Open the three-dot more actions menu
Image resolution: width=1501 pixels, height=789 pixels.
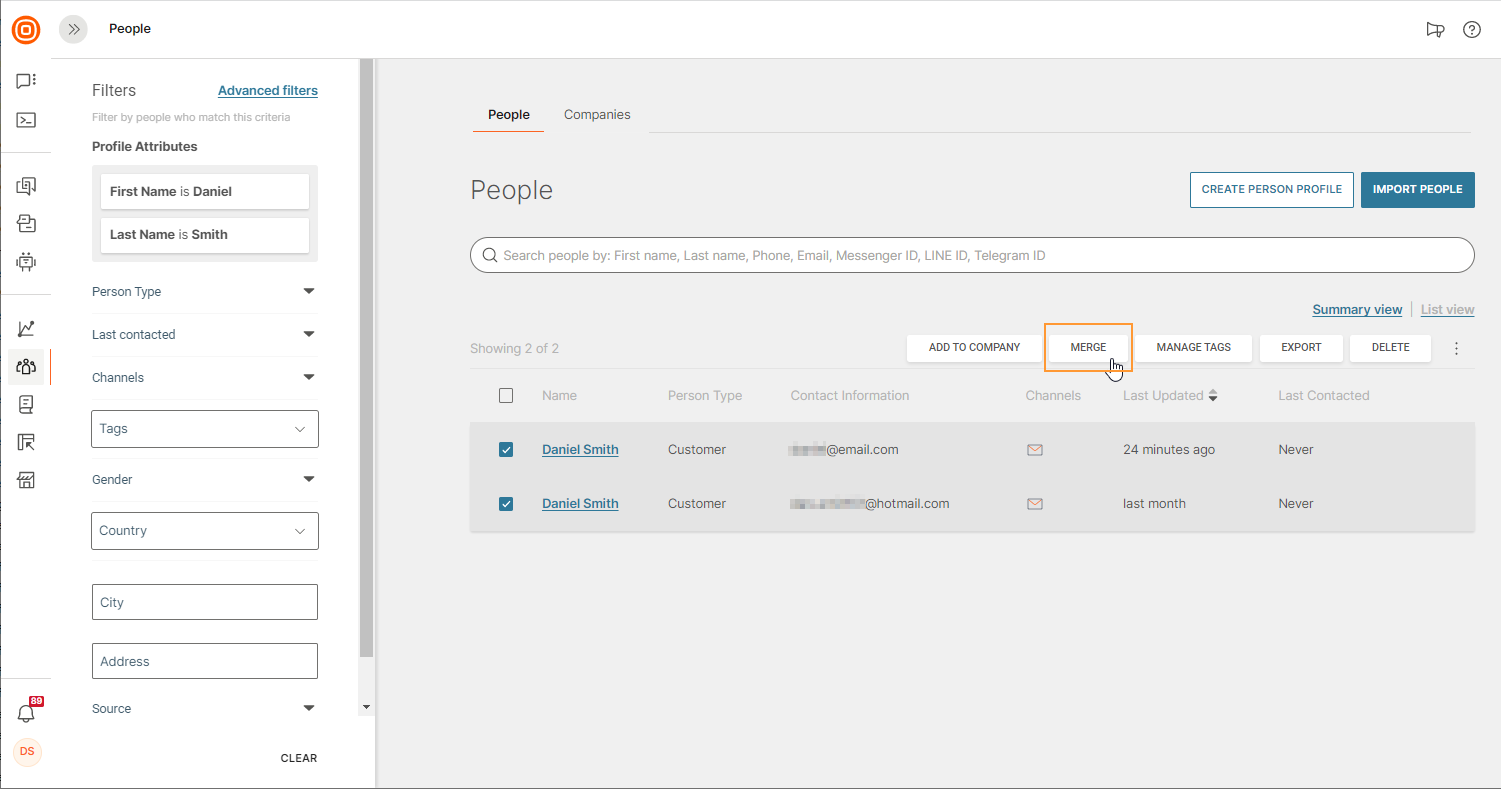(x=1456, y=348)
